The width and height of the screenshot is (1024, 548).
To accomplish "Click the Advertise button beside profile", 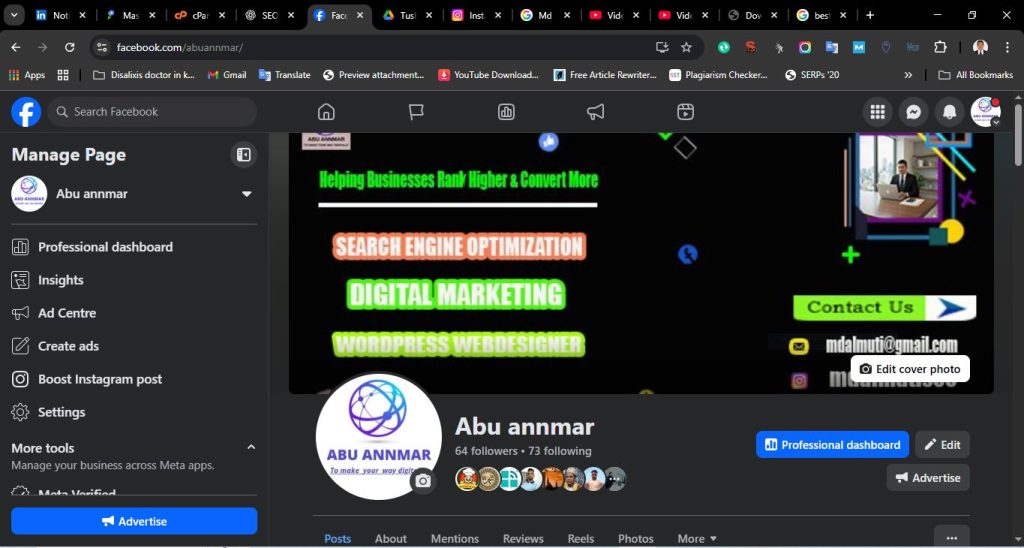I will click(928, 477).
